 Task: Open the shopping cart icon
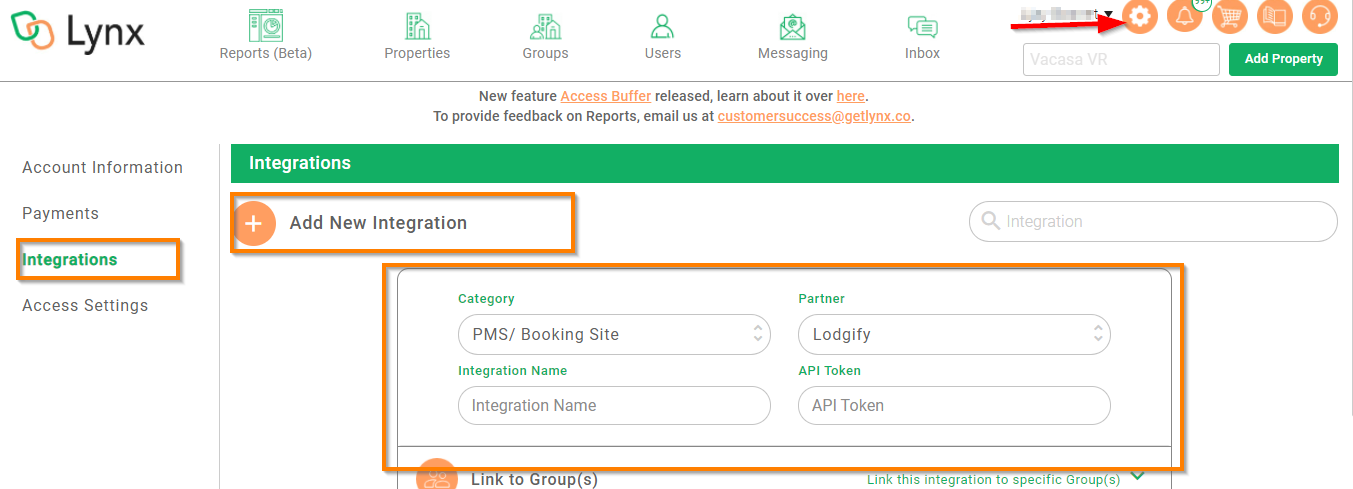pos(1230,16)
